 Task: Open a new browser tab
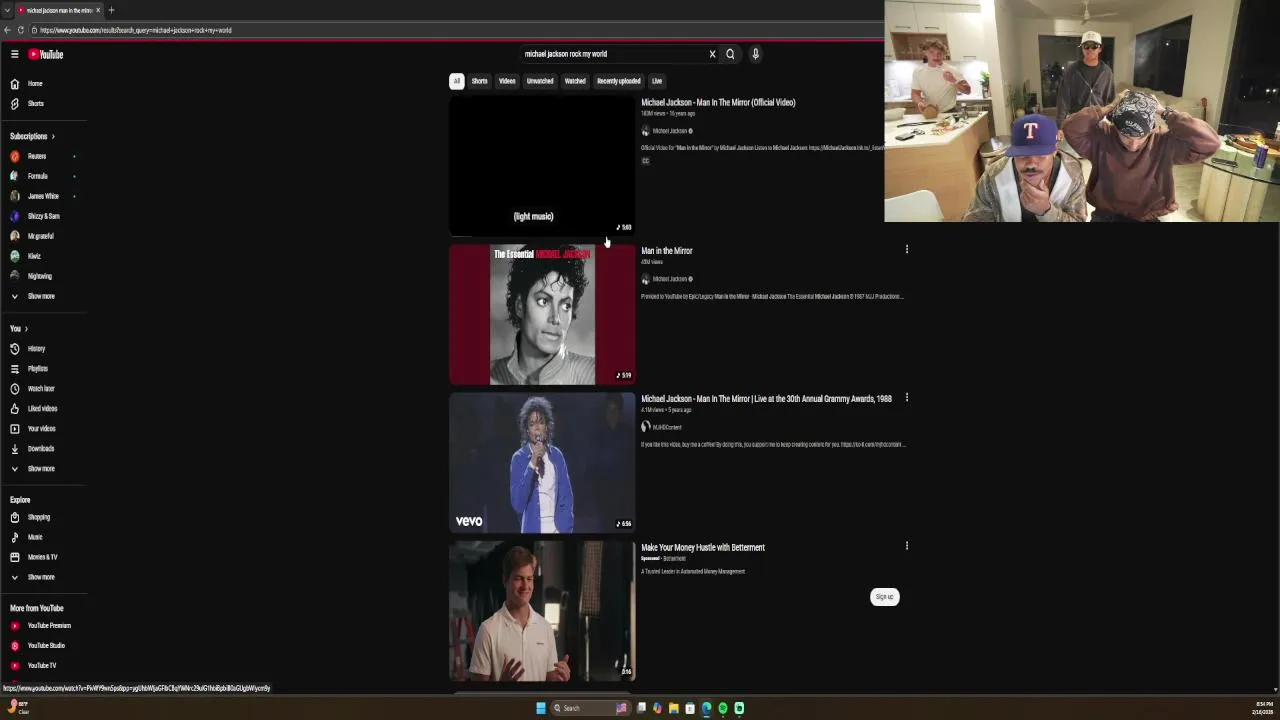click(111, 10)
